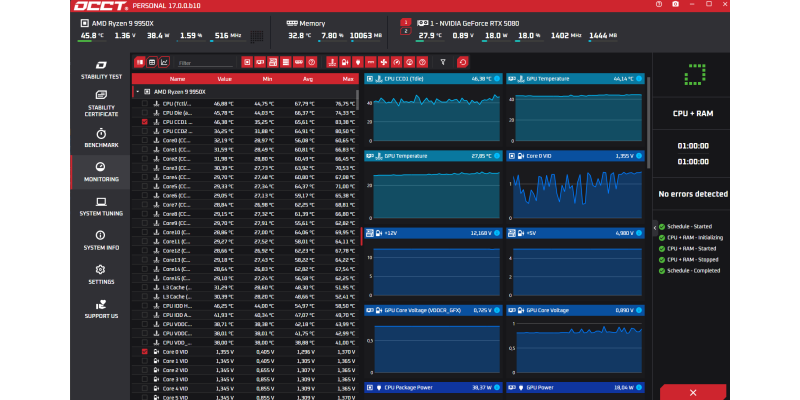The image size is (800, 400).
Task: Sort the table by Max column
Action: tap(348, 79)
